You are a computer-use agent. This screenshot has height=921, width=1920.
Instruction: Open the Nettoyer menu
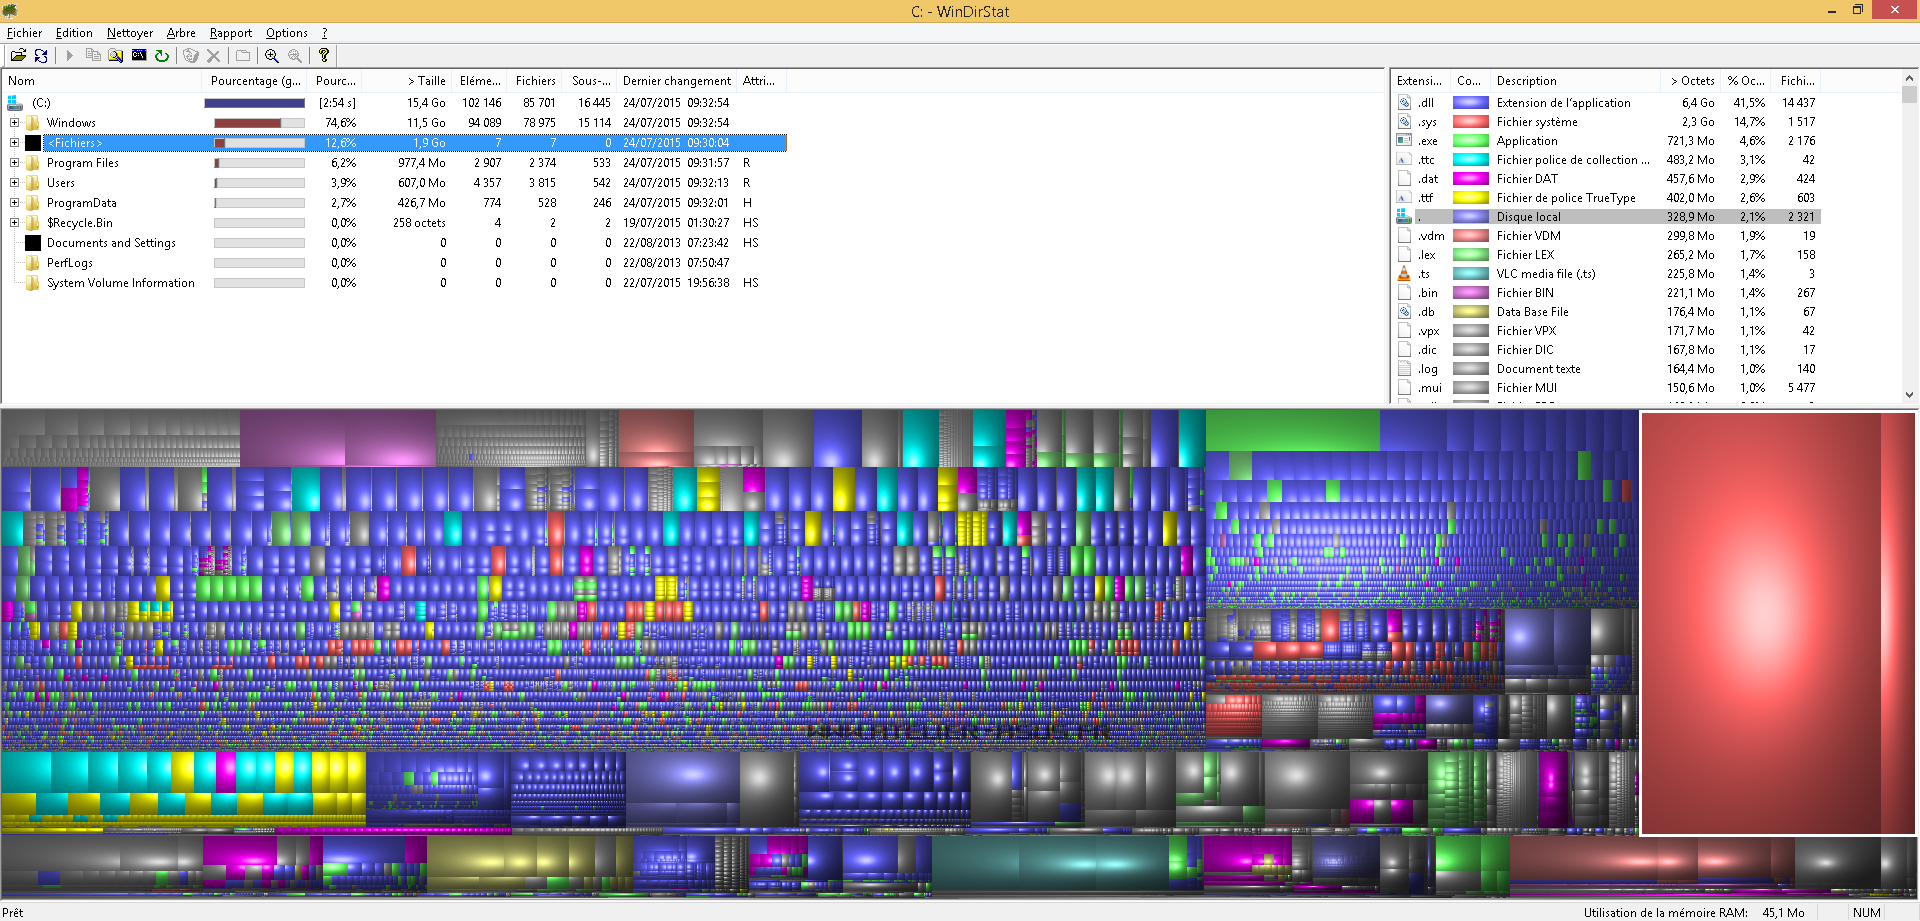pos(130,33)
